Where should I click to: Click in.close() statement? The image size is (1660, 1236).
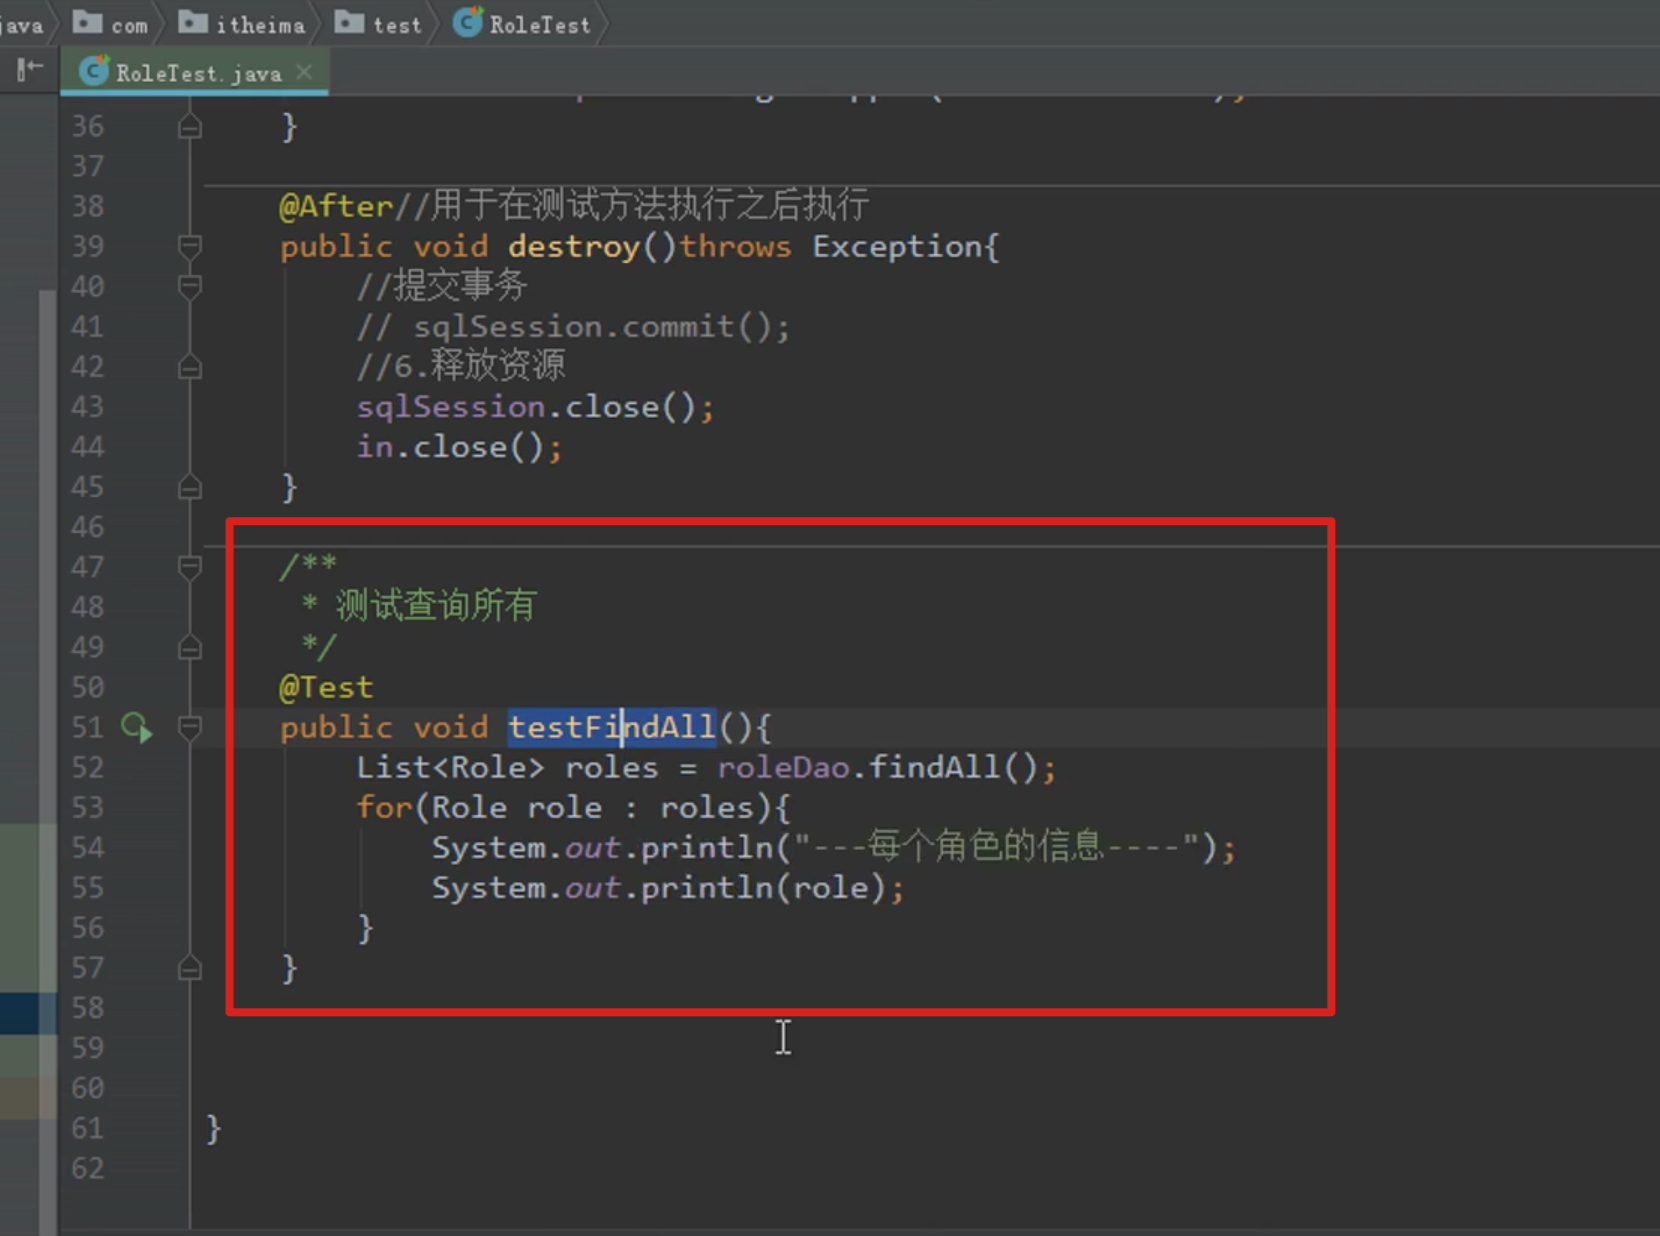point(459,447)
